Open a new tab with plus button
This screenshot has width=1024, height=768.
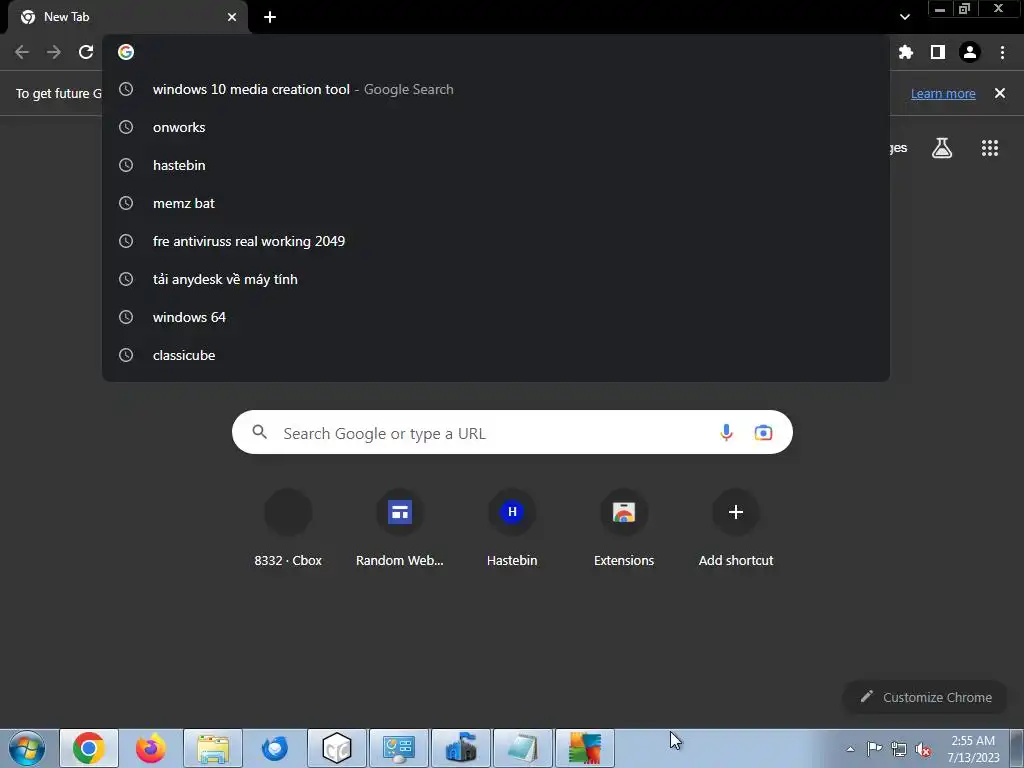(270, 17)
